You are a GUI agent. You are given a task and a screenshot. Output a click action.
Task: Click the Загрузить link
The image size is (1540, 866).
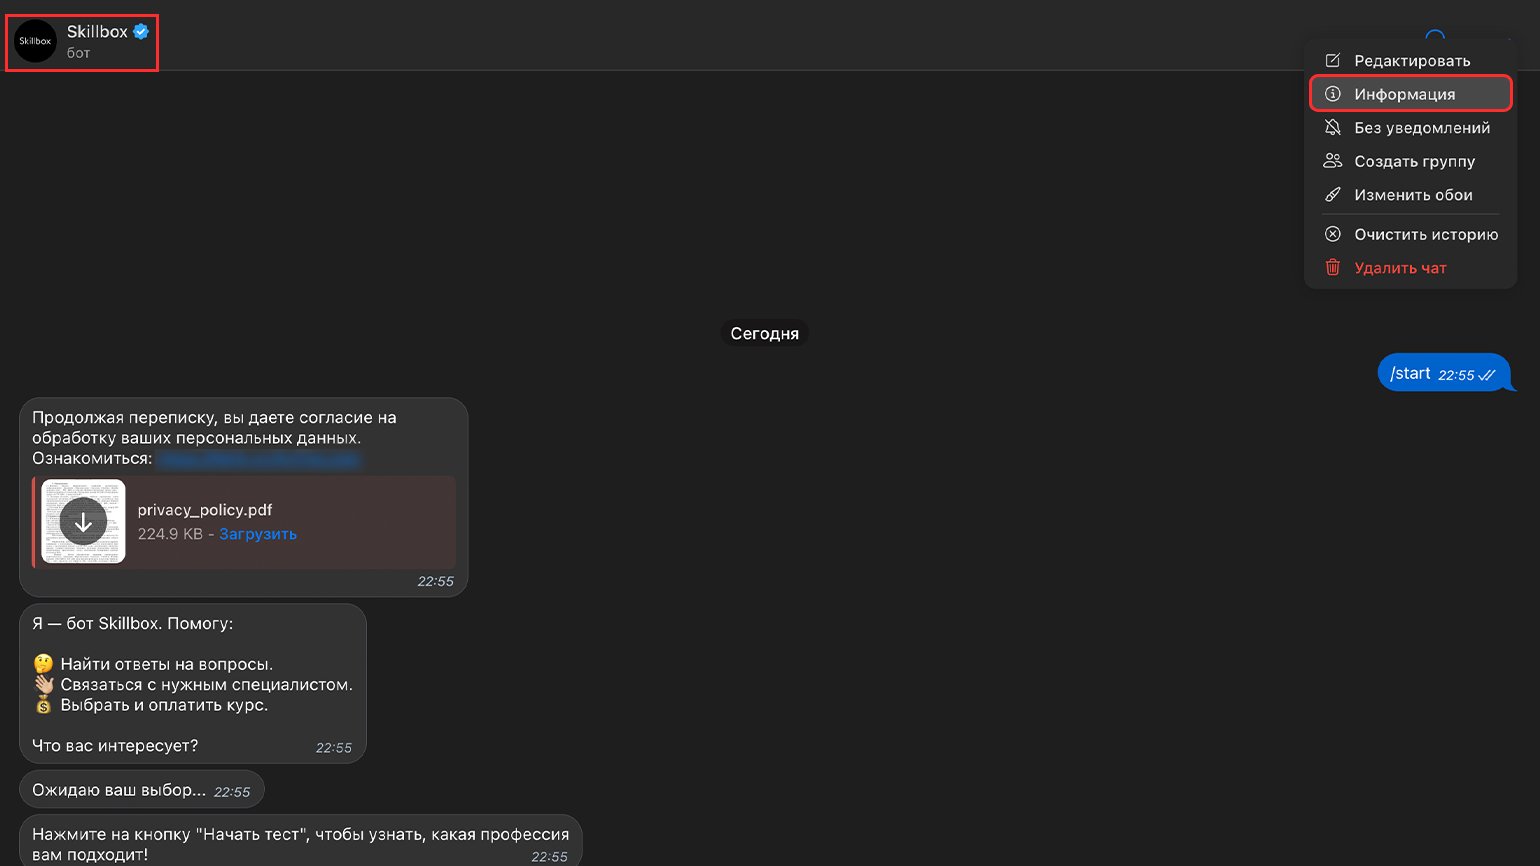point(258,534)
